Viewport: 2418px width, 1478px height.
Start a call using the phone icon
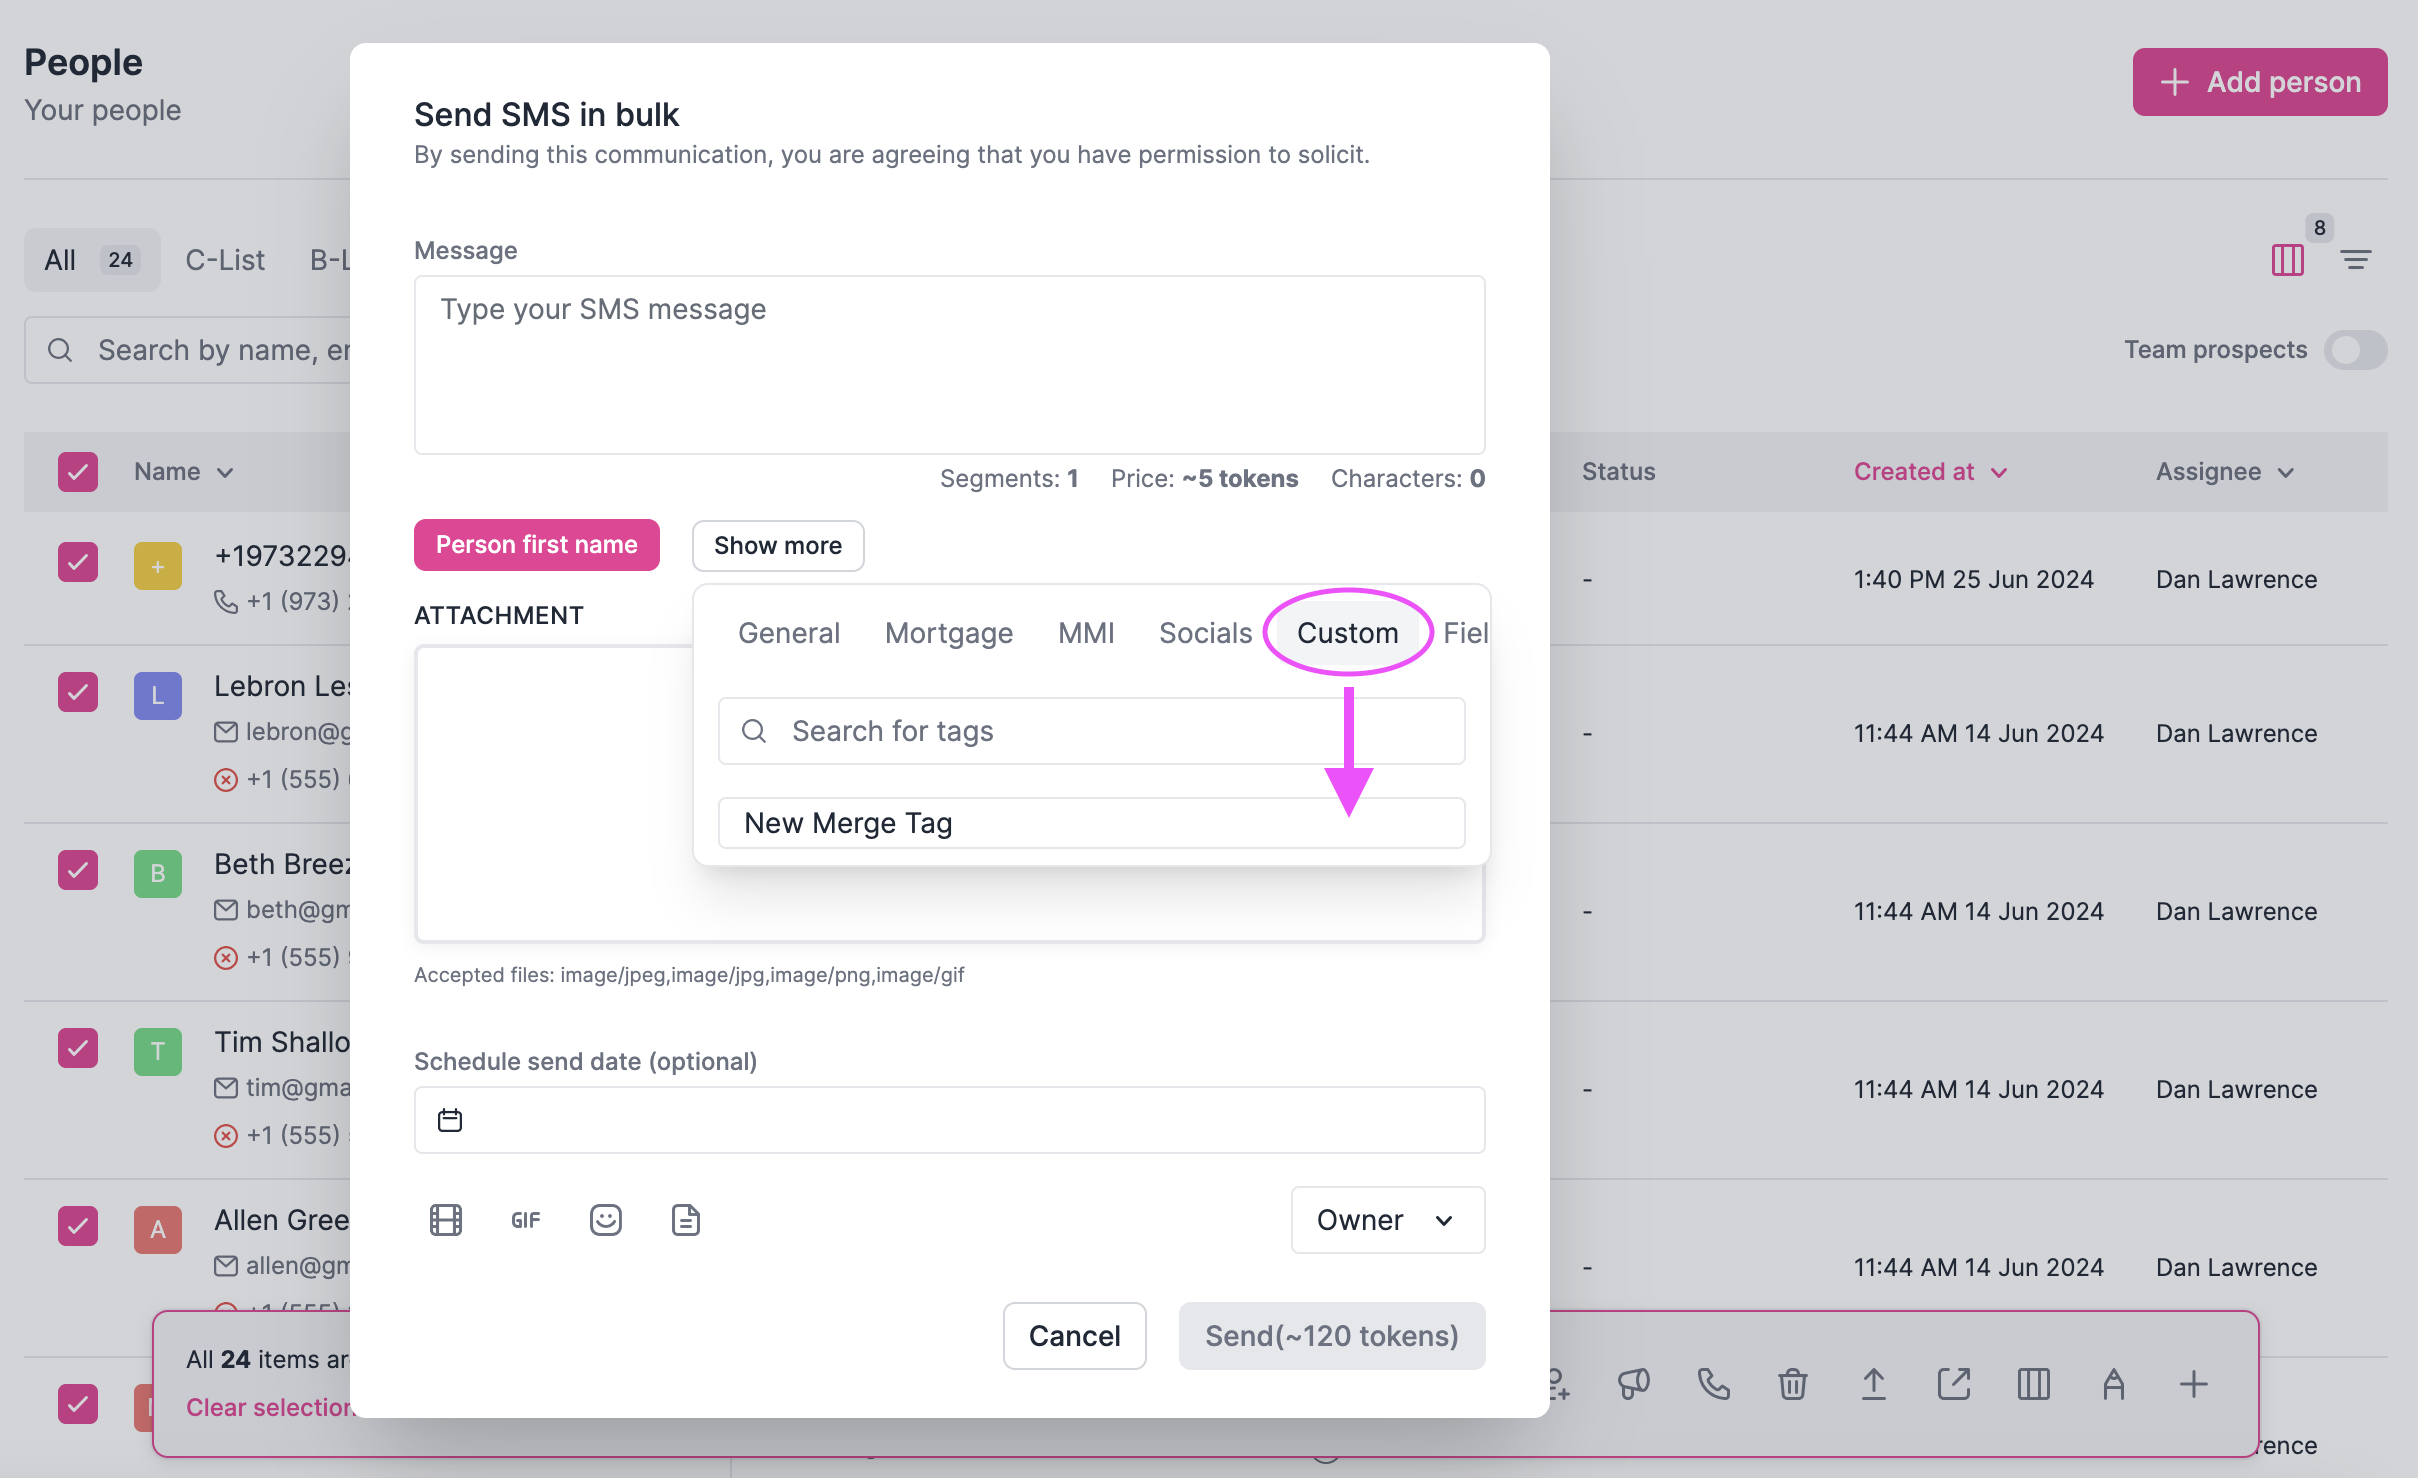(x=1712, y=1384)
